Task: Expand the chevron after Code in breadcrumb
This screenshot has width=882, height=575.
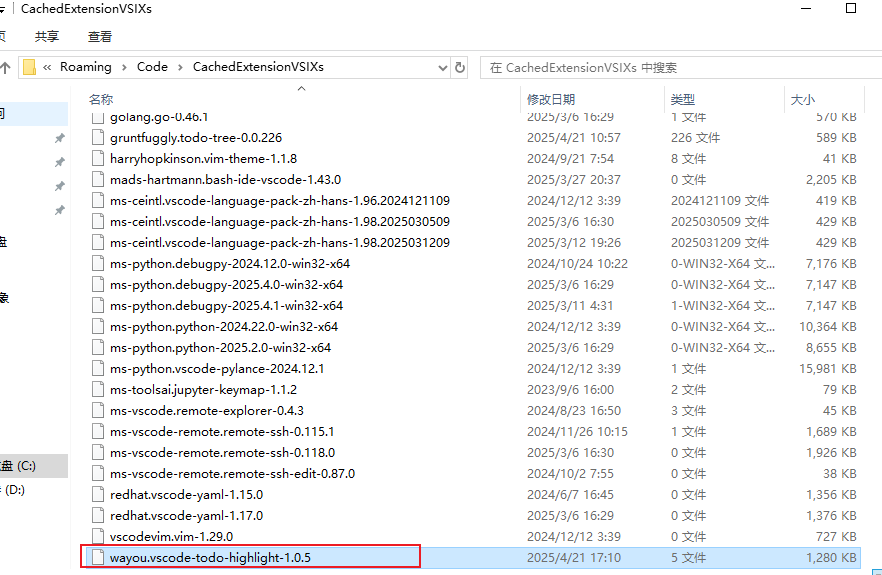Action: click(x=180, y=68)
